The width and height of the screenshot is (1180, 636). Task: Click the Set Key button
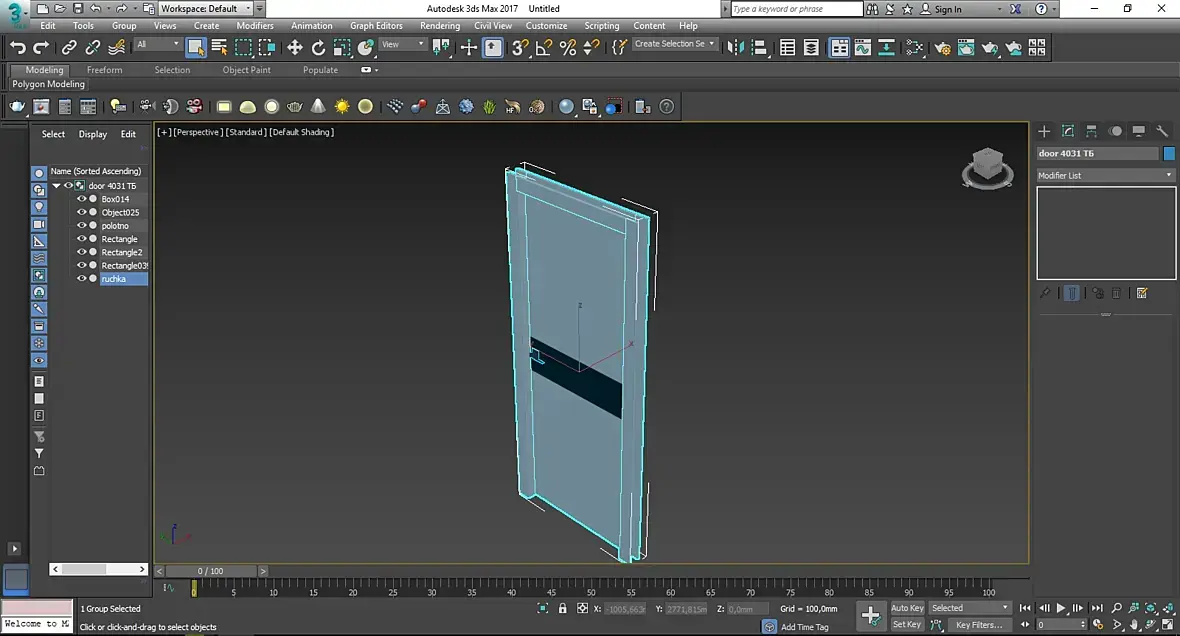[906, 625]
